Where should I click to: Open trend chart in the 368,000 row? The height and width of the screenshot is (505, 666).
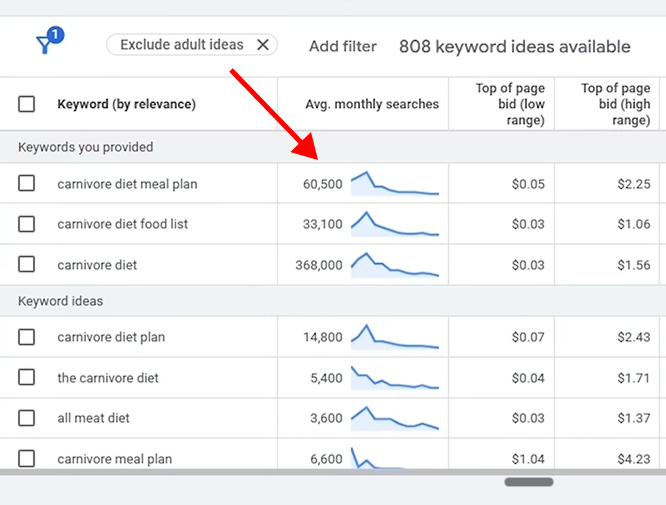395,265
